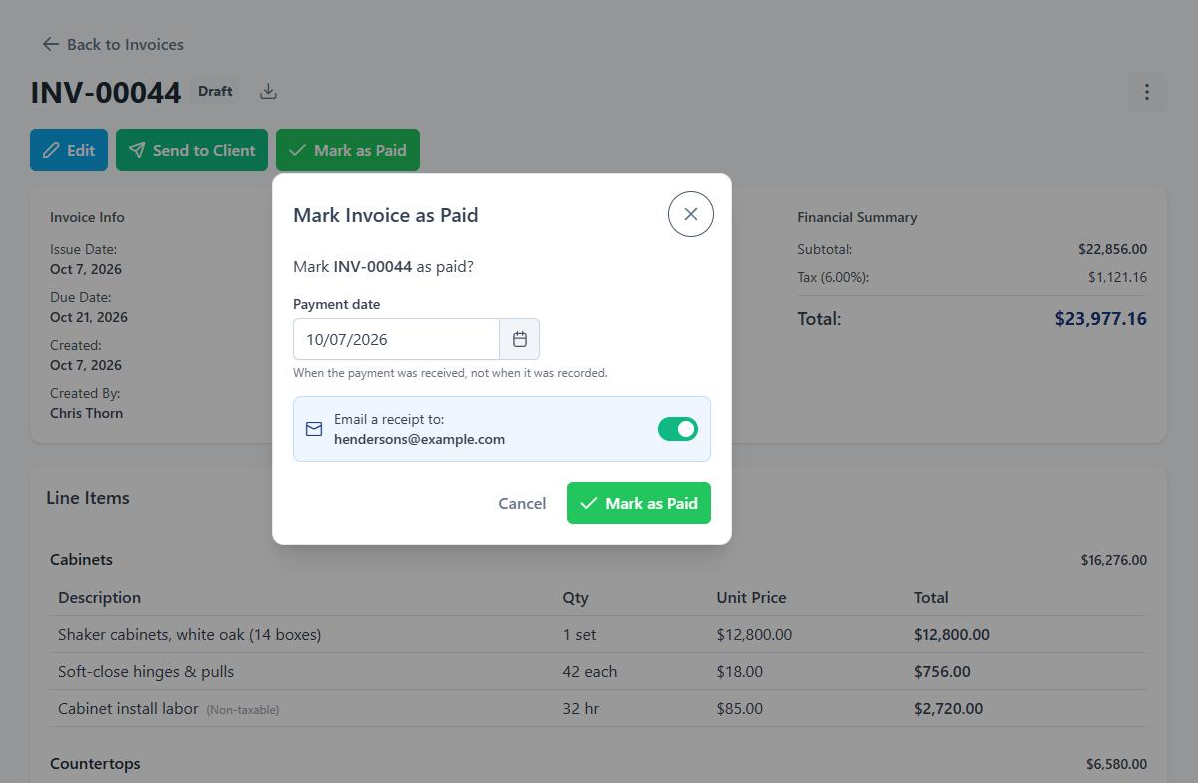Click the Countertops total $6,580.00
1198x783 pixels.
point(1116,764)
